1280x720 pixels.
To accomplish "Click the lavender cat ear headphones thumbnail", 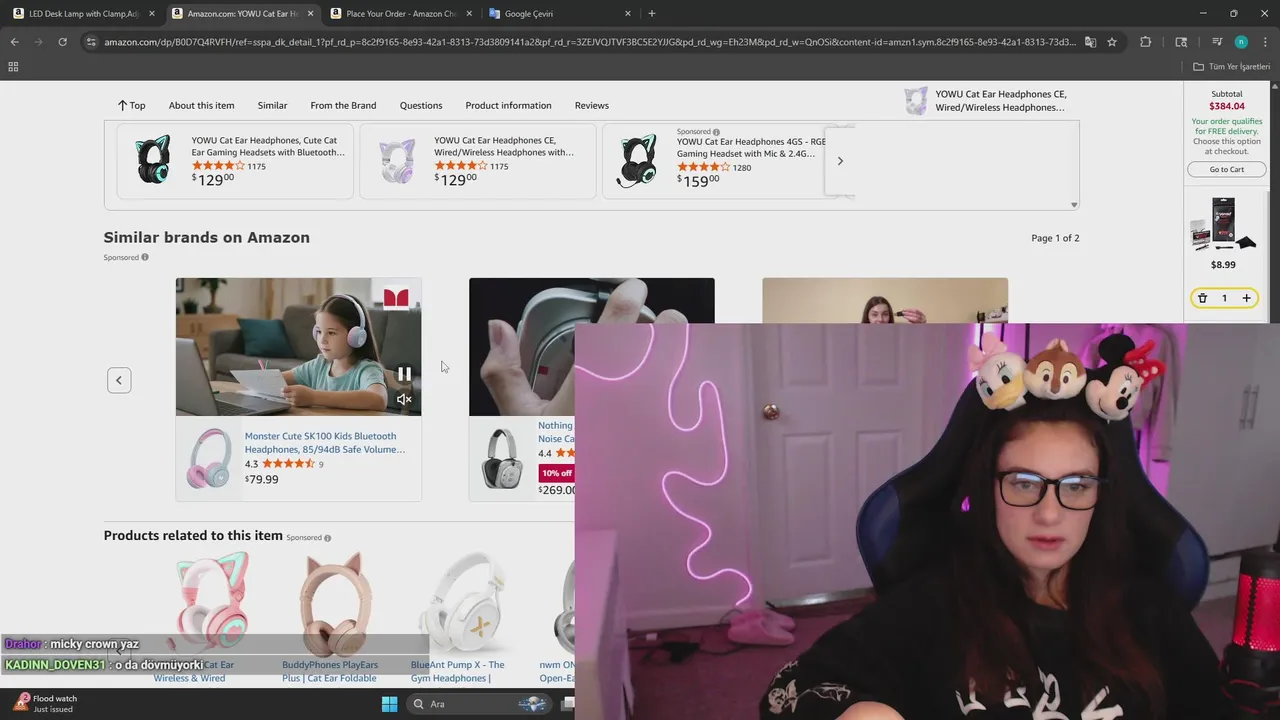I will [396, 161].
